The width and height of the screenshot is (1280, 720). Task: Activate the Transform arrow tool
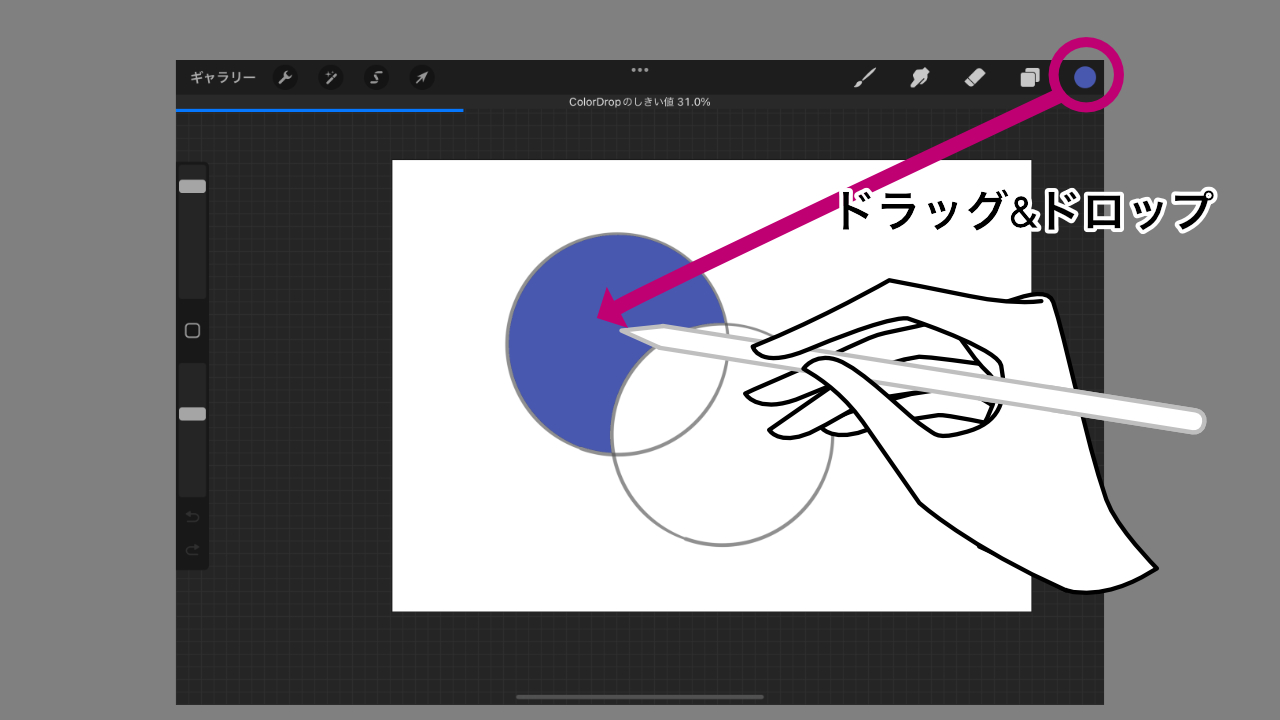(422, 78)
